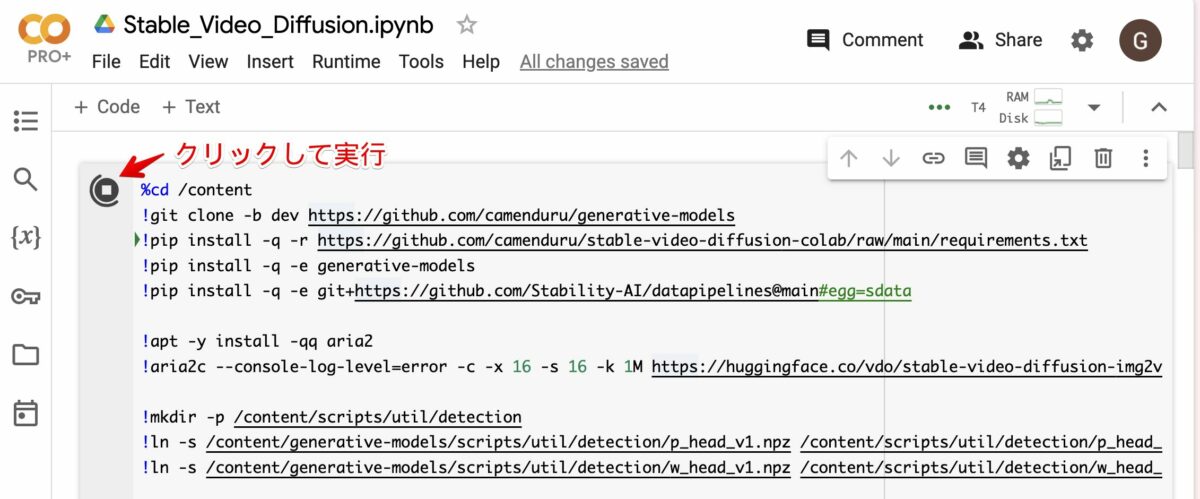Image resolution: width=1200 pixels, height=499 pixels.
Task: Stop the running cell execution
Action: click(x=104, y=189)
